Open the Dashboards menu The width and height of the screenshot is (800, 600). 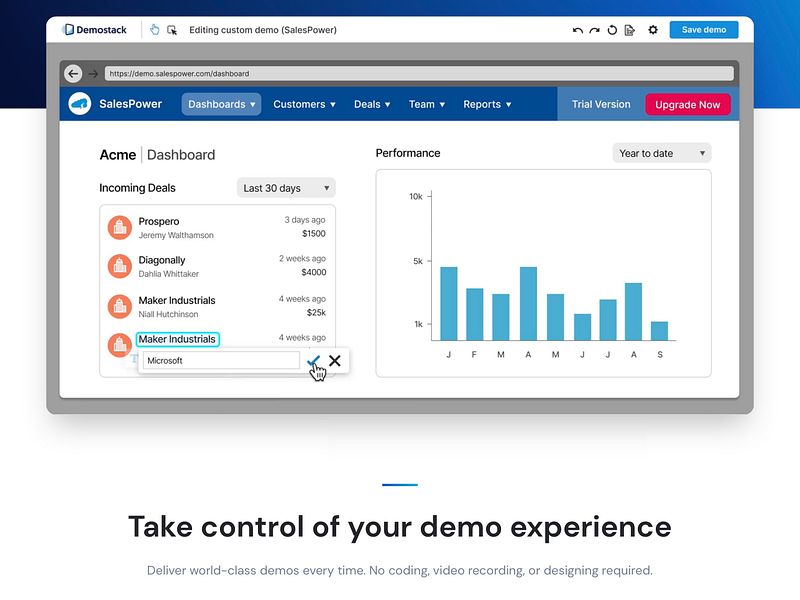tap(221, 104)
